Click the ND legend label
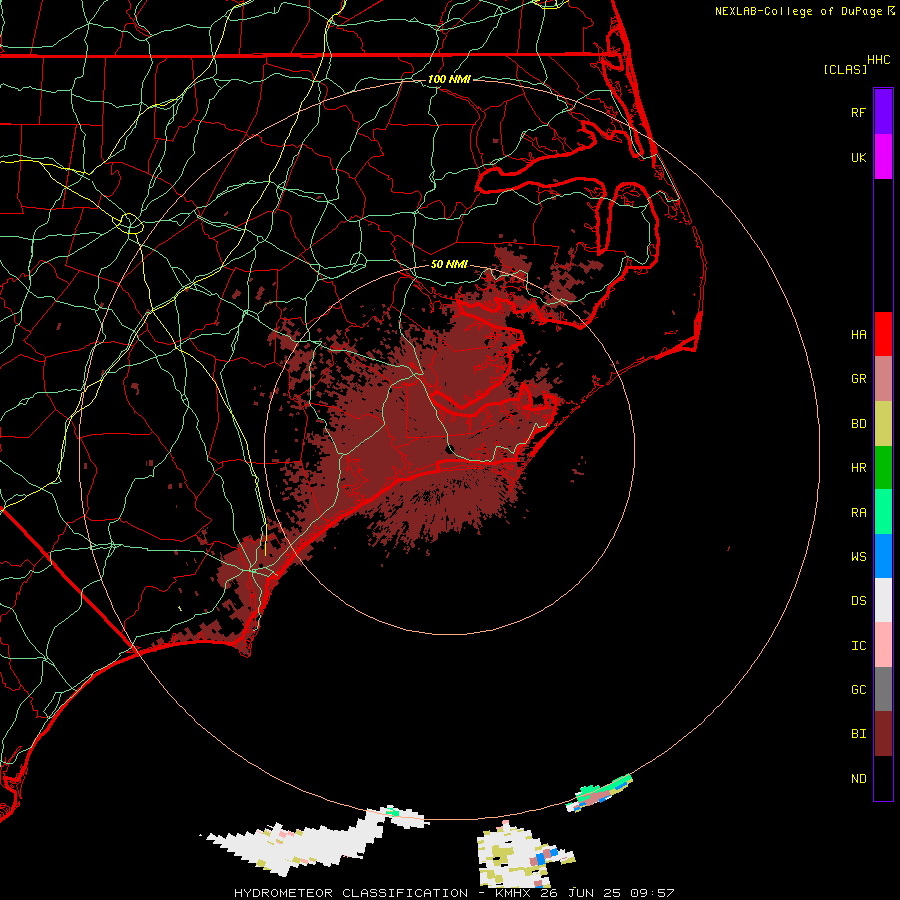Image resolution: width=900 pixels, height=900 pixels. click(858, 779)
